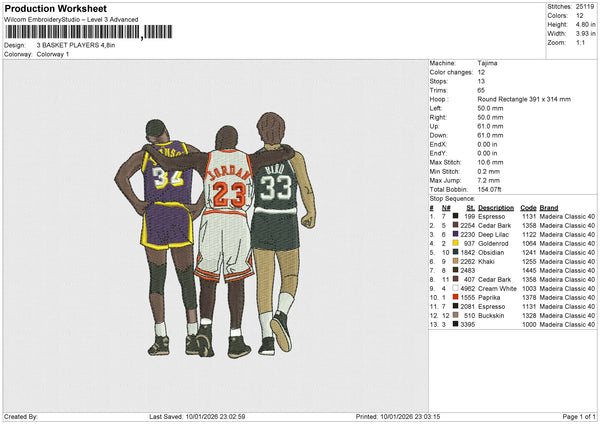Click 'Cedar Bark' in stop row 8

click(494, 280)
